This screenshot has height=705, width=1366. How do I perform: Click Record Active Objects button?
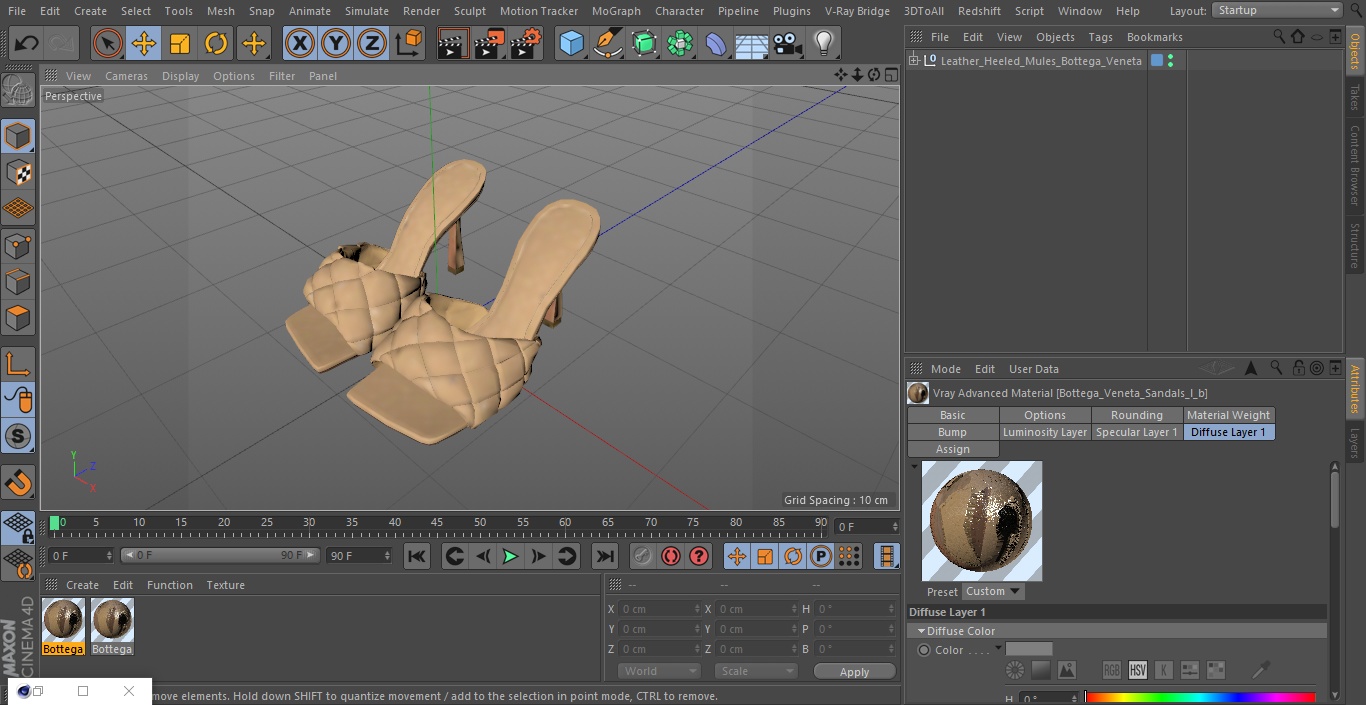[x=643, y=556]
